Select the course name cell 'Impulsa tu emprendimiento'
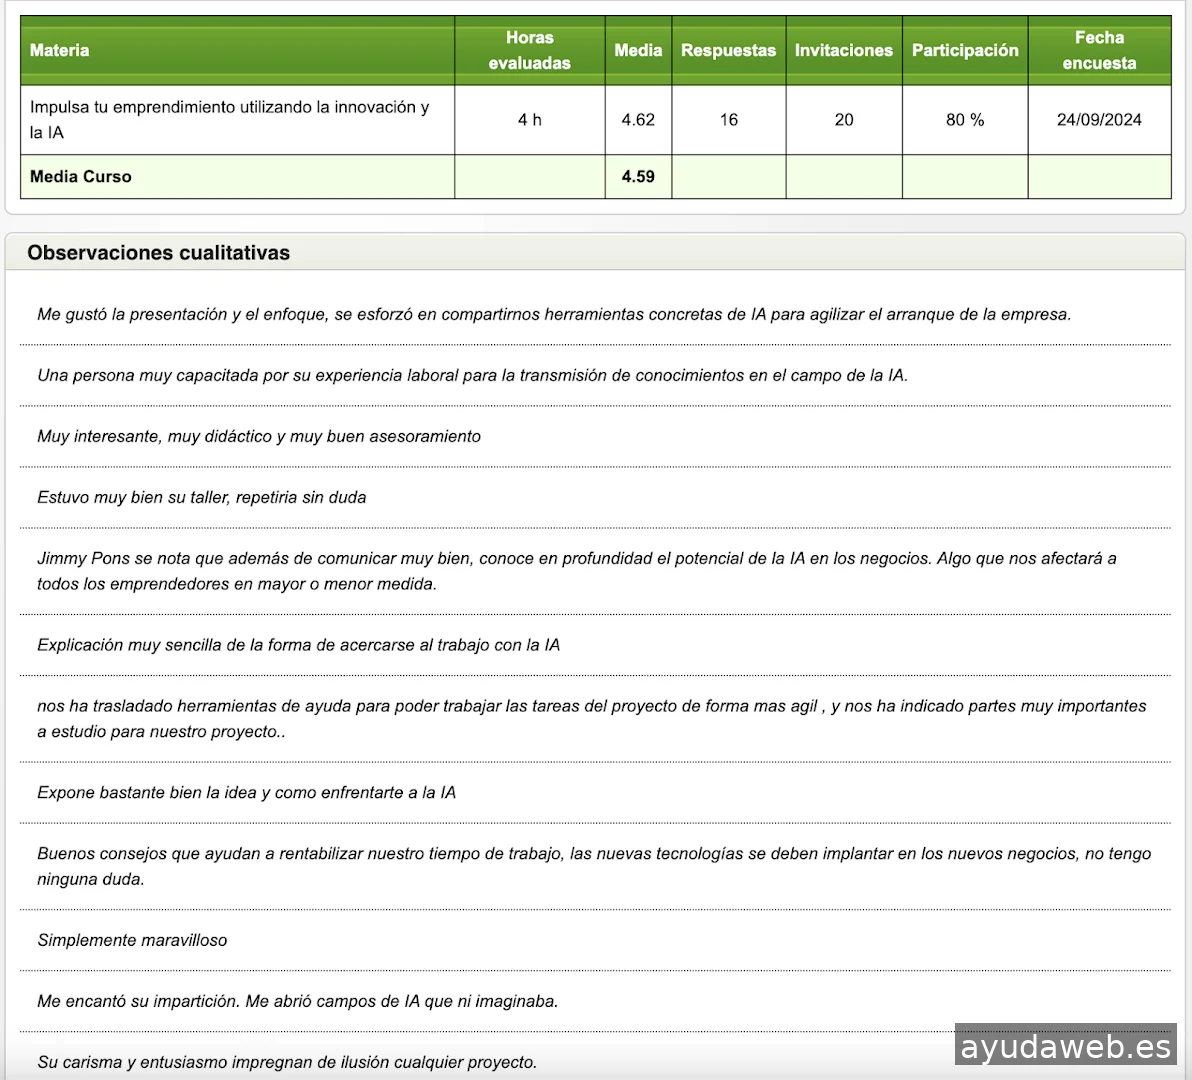1192x1080 pixels. pyautogui.click(x=230, y=120)
